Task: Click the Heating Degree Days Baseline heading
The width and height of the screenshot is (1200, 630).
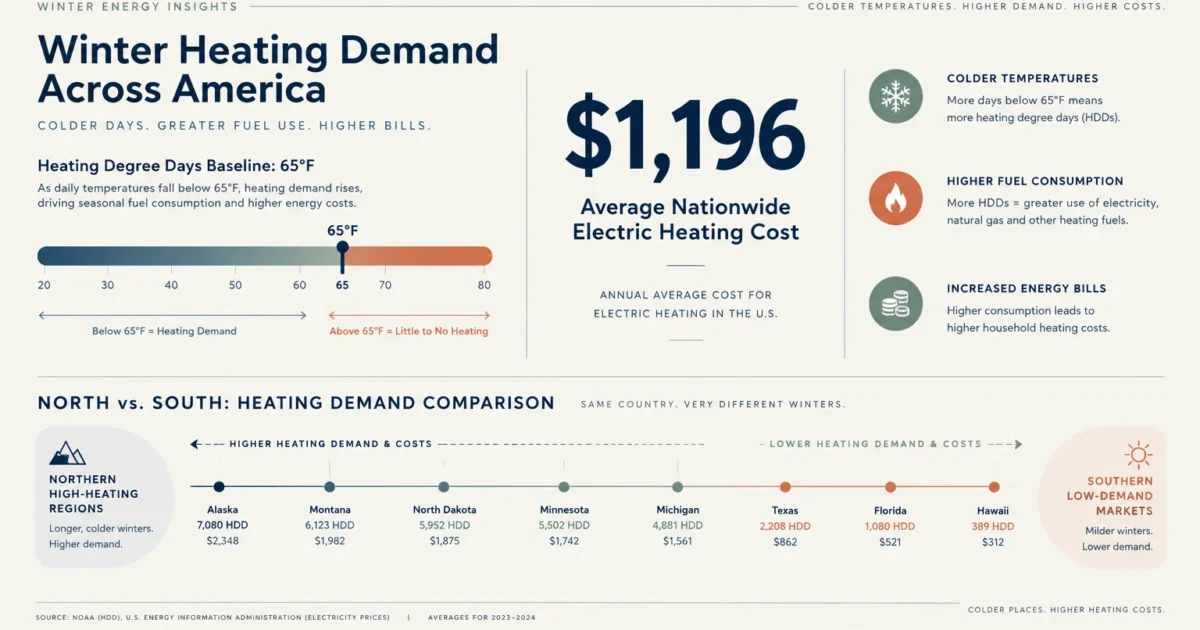Action: click(x=176, y=166)
